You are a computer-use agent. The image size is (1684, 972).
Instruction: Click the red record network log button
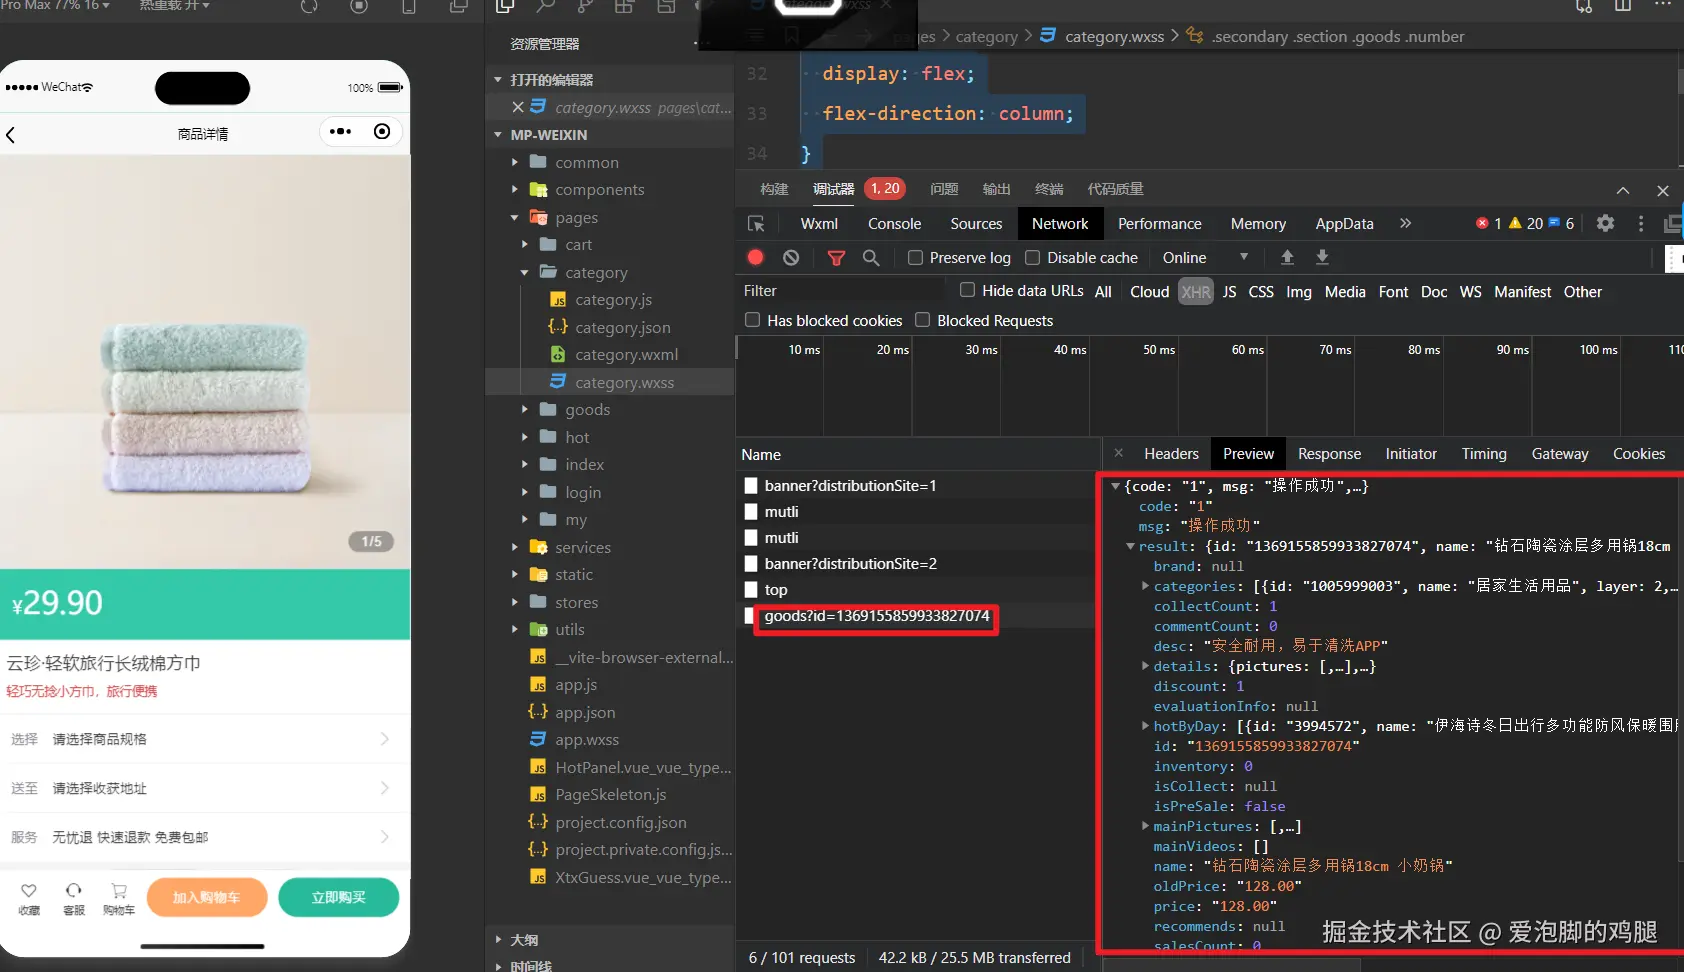point(756,257)
